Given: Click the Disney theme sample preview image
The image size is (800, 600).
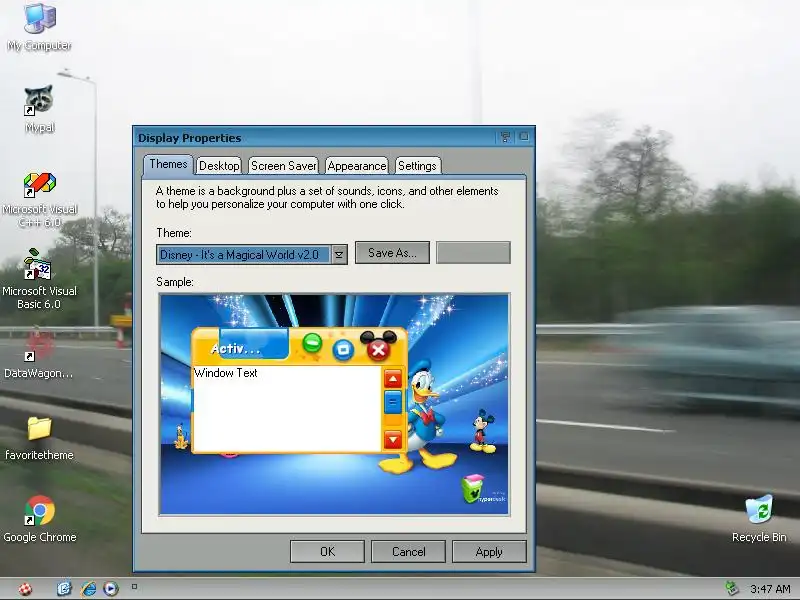Looking at the screenshot, I should [x=334, y=404].
